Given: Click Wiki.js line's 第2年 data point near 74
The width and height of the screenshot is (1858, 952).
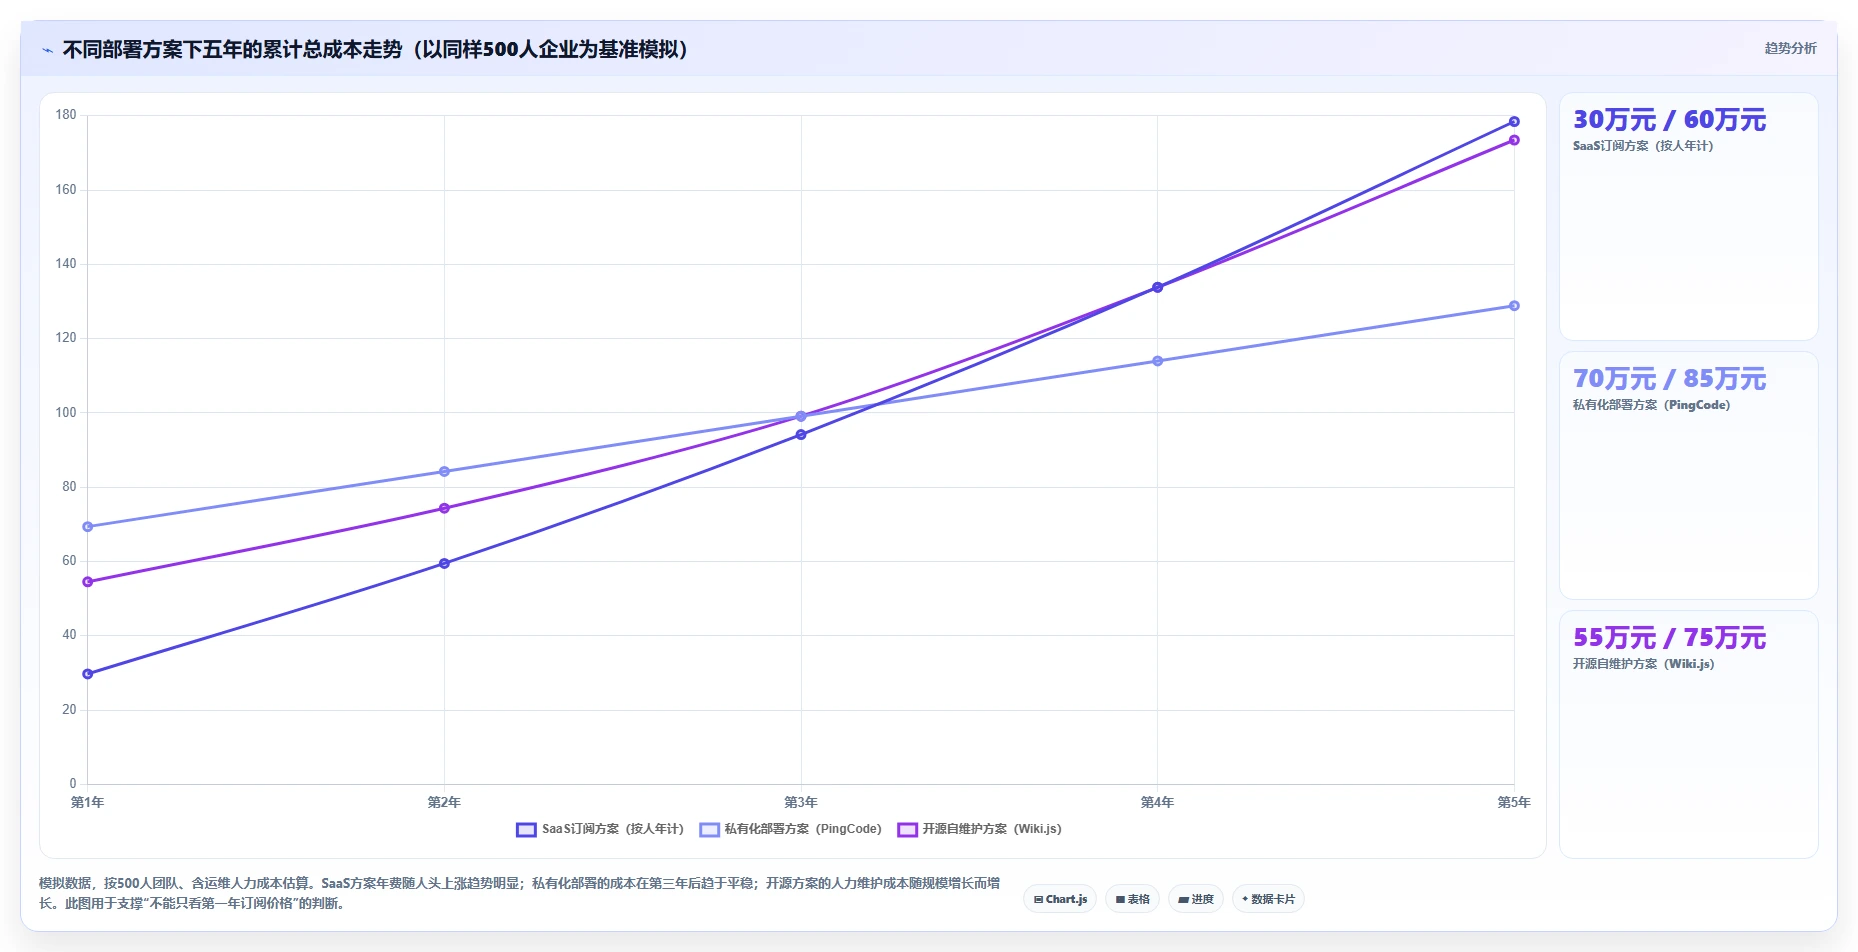Looking at the screenshot, I should click(444, 508).
